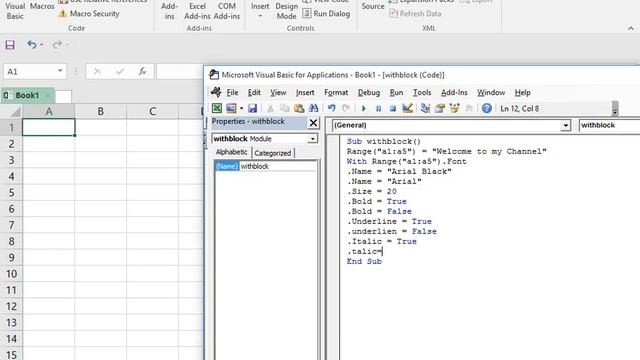
Task: Open the File menu in VBA editor
Action: [232, 93]
